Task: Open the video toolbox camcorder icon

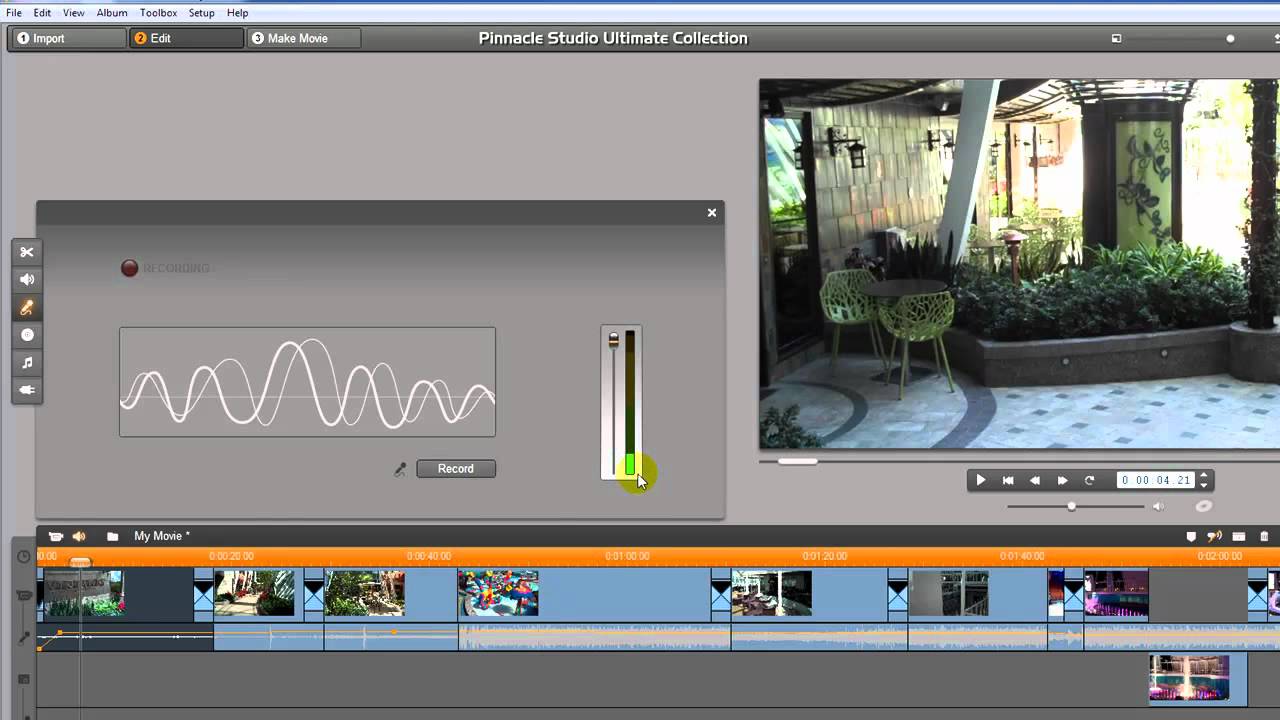Action: [x=56, y=536]
